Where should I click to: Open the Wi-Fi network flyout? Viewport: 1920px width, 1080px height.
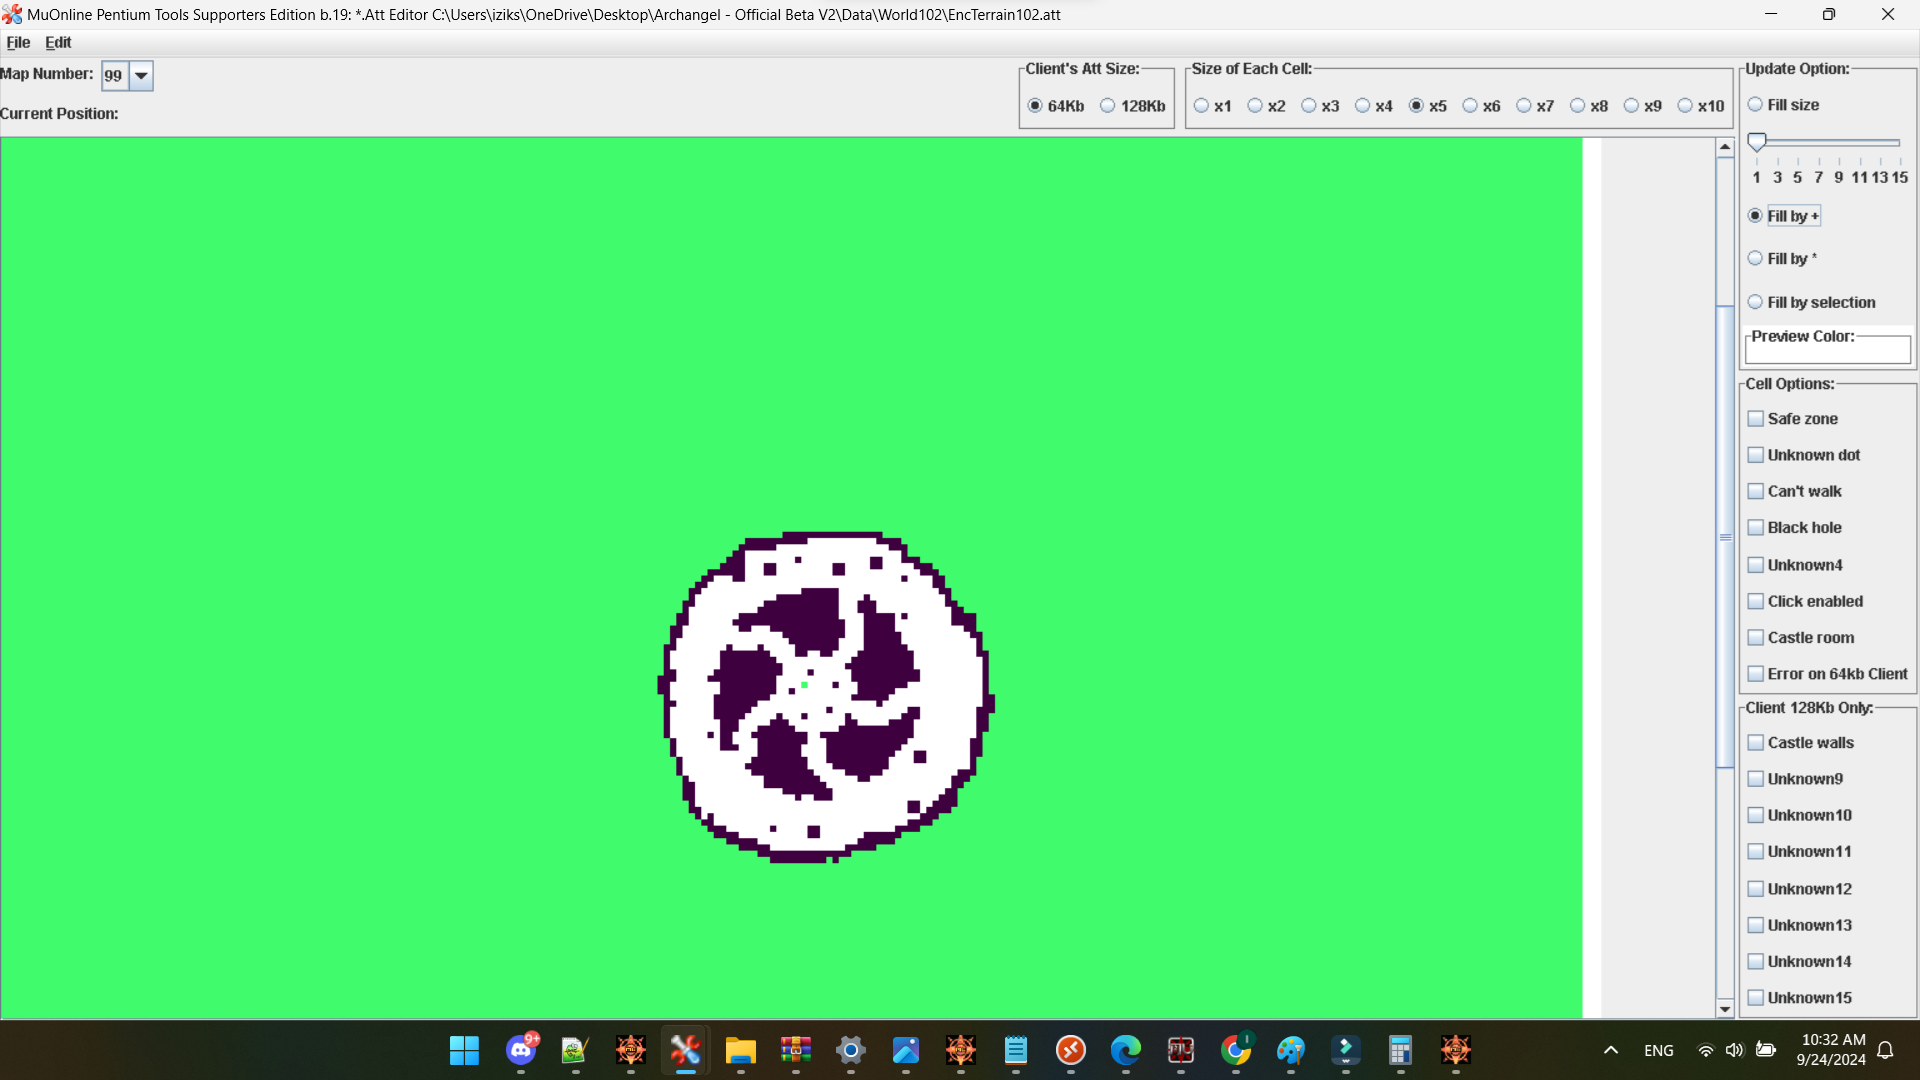[x=1706, y=1050]
